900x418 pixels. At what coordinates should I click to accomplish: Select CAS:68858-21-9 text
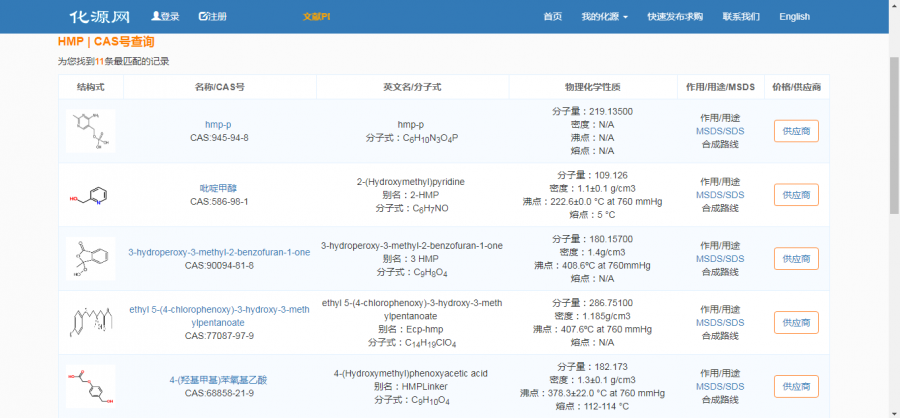pos(219,393)
